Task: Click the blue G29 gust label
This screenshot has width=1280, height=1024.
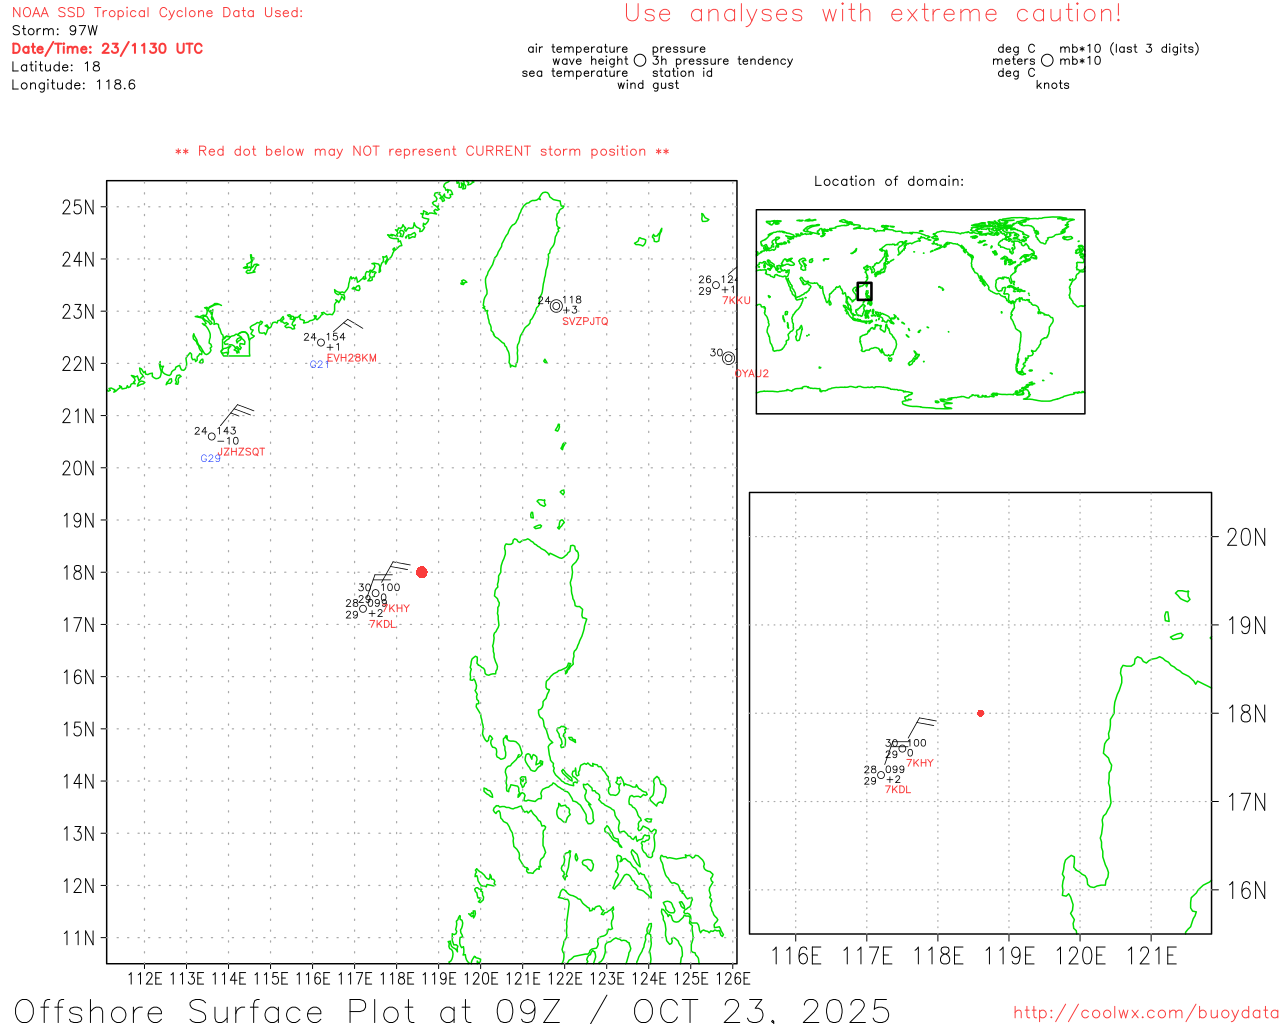Action: (210, 459)
